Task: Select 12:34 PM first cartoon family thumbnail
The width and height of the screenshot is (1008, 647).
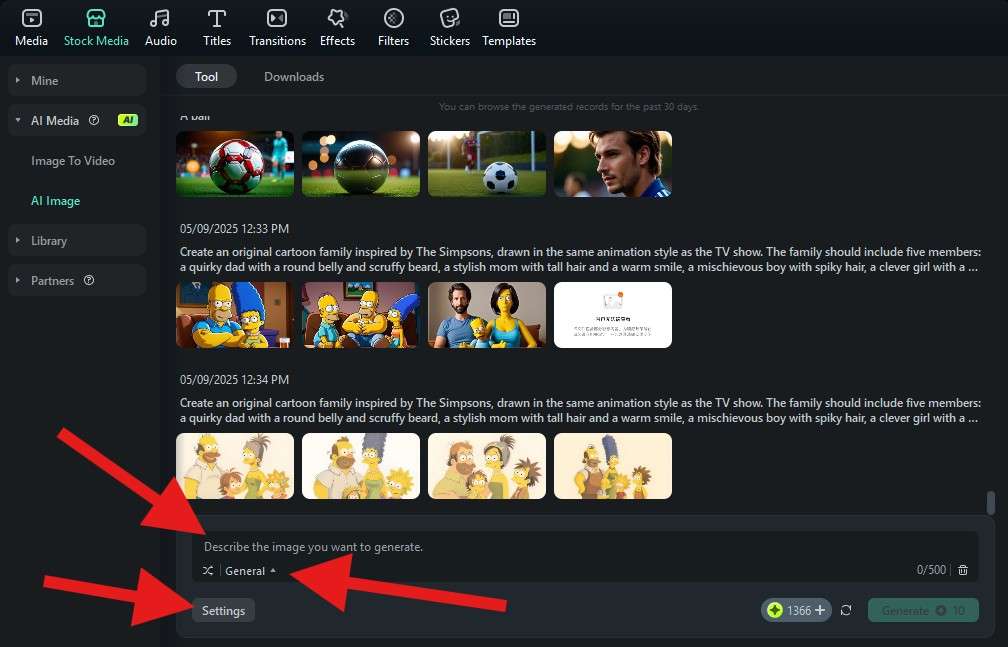Action: (x=235, y=466)
